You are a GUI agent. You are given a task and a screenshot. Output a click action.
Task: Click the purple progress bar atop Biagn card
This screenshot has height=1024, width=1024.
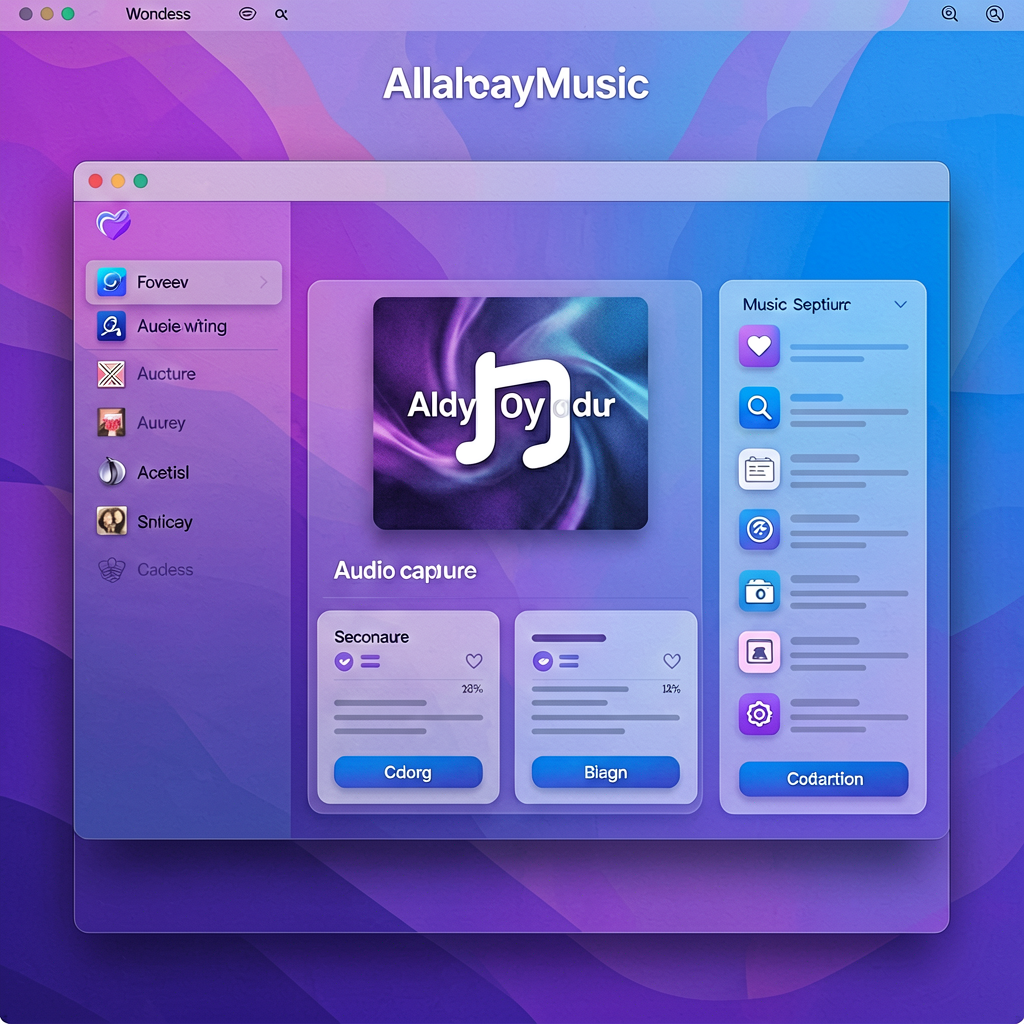point(569,638)
